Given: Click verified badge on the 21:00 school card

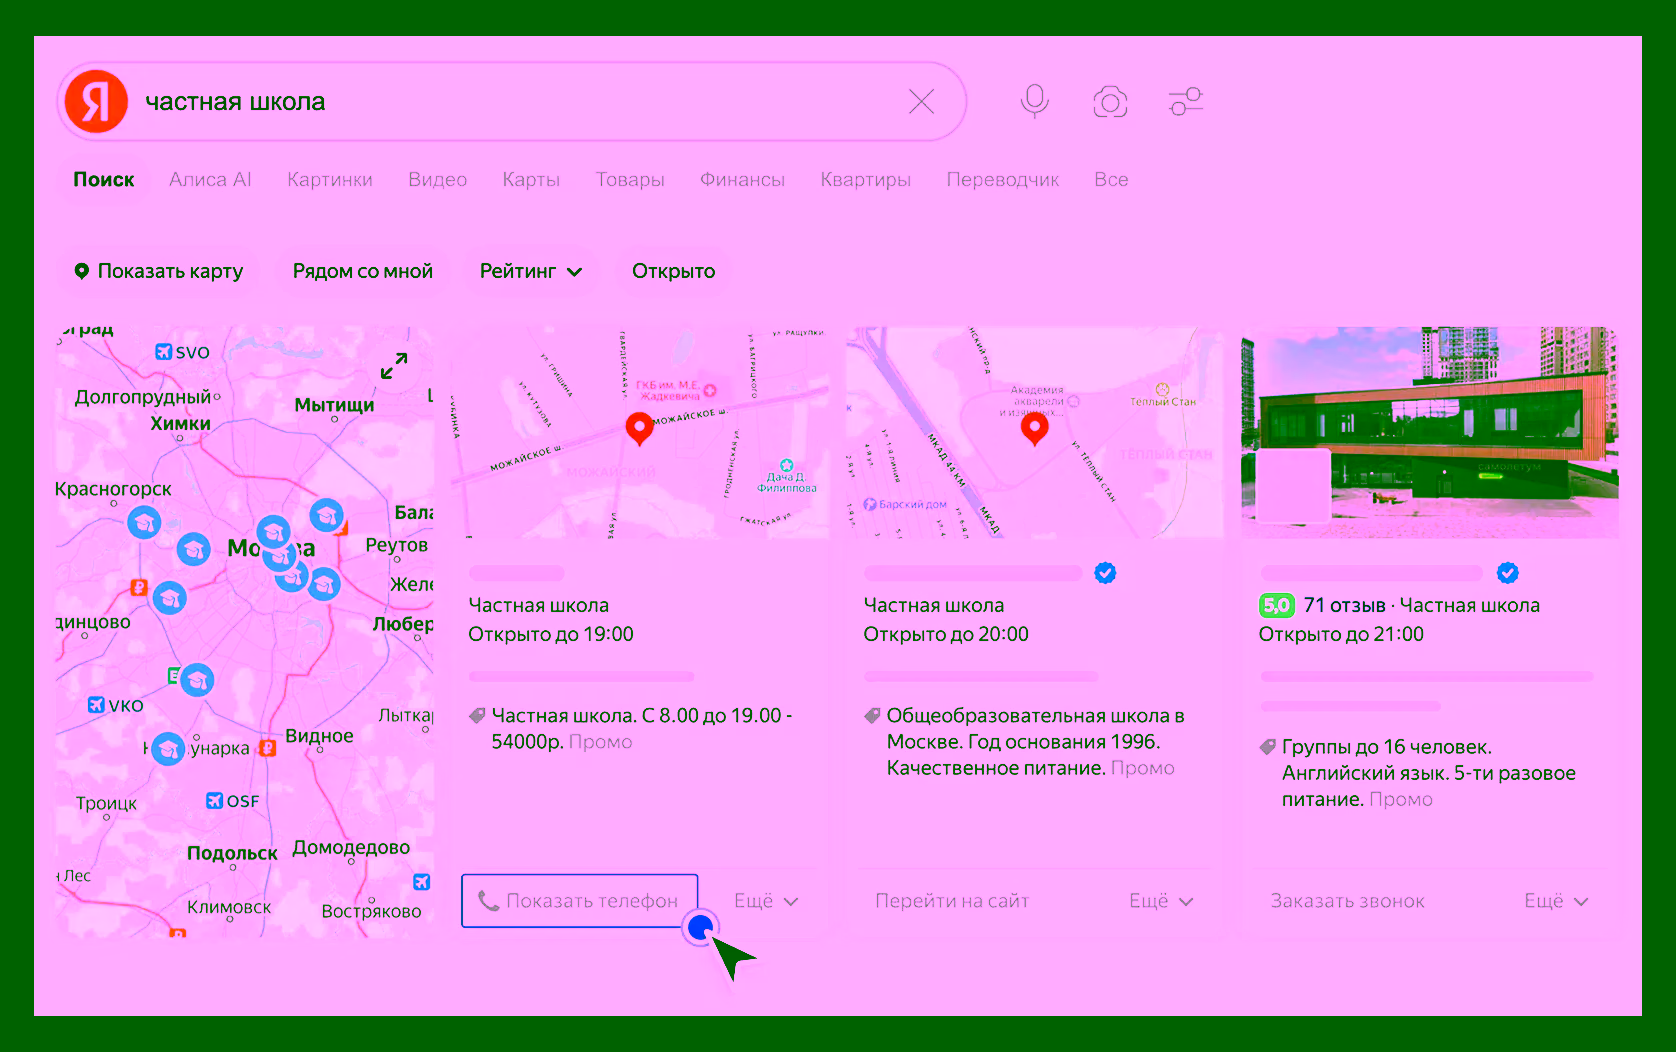Looking at the screenshot, I should click(x=1508, y=573).
